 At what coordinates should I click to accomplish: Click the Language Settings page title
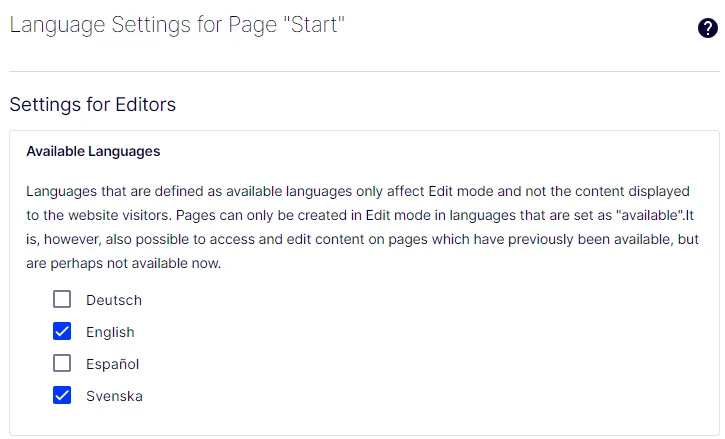[177, 25]
